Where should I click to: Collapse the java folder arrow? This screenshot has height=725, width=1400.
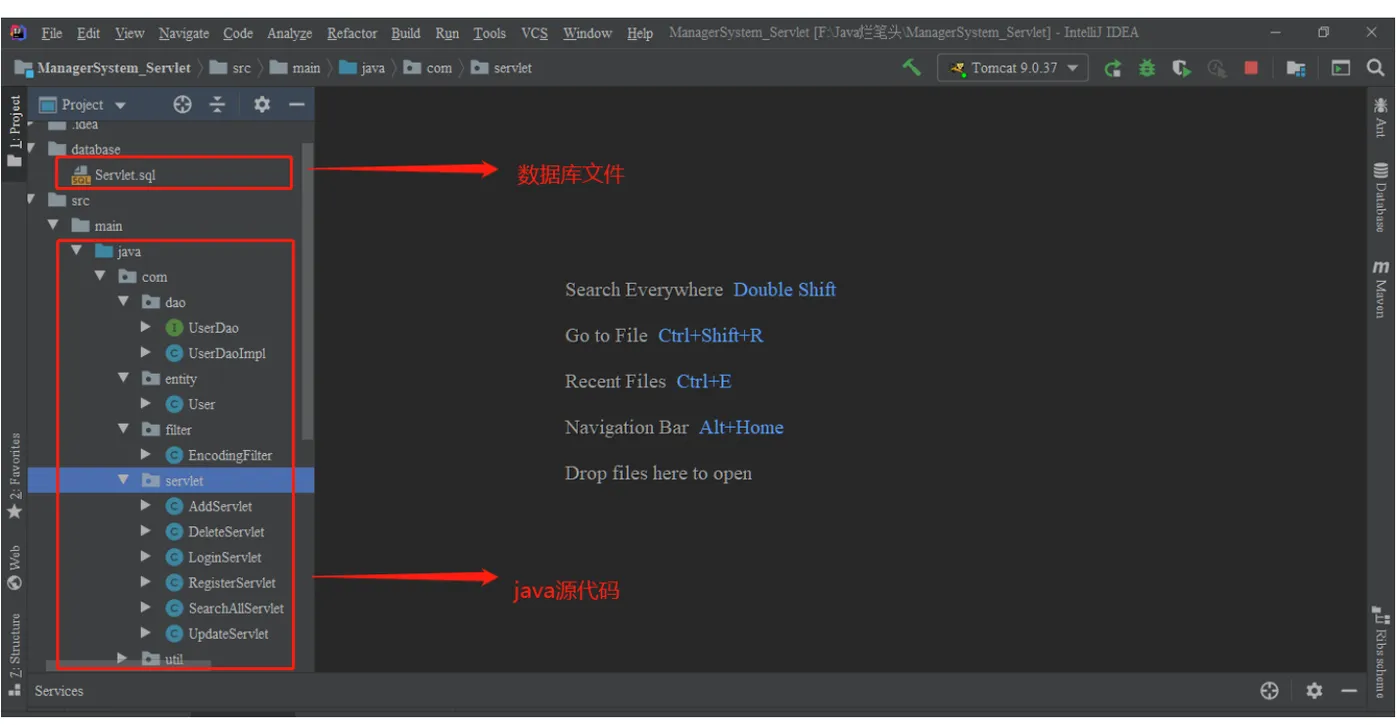pos(77,251)
